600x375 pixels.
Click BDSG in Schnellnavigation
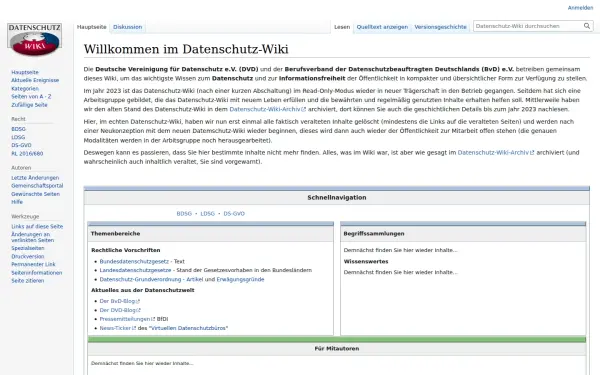[184, 214]
